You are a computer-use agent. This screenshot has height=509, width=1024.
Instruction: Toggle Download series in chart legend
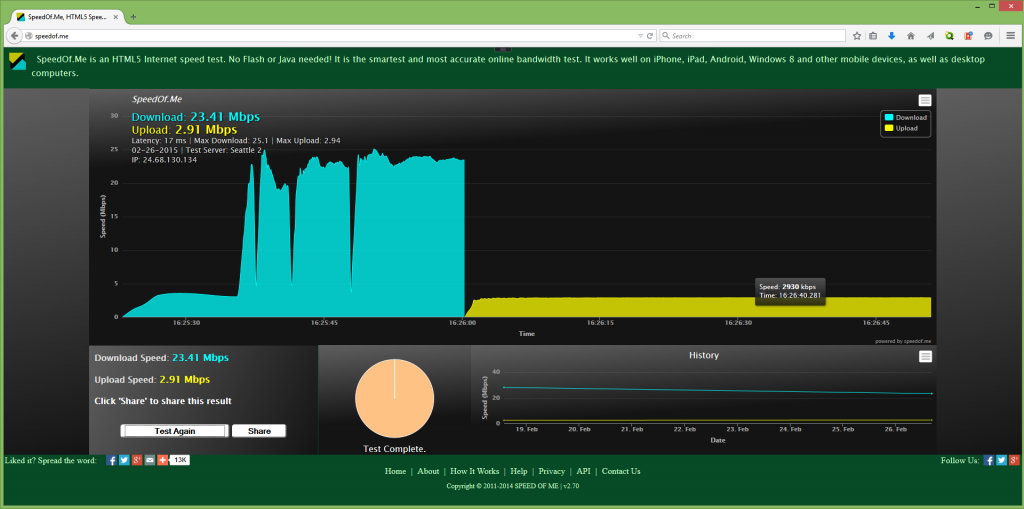[906, 118]
